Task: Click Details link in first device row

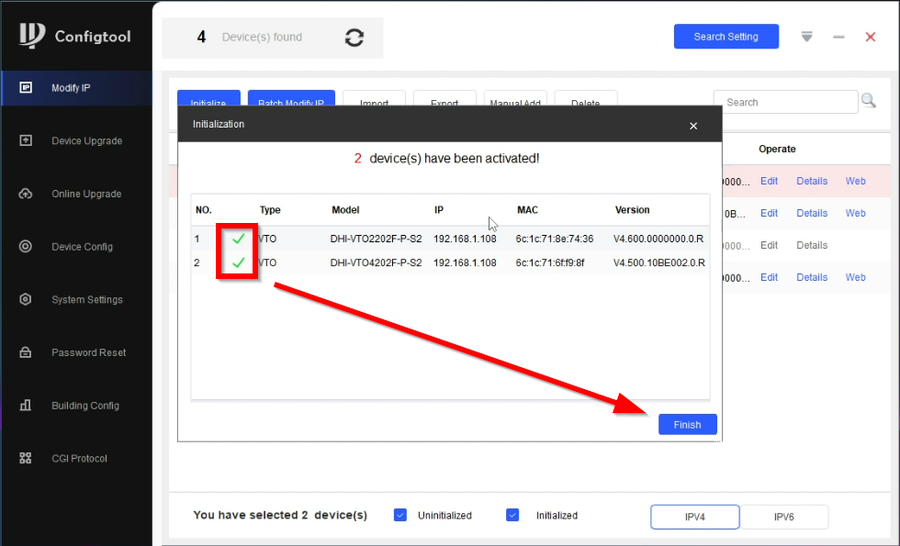Action: click(x=812, y=181)
